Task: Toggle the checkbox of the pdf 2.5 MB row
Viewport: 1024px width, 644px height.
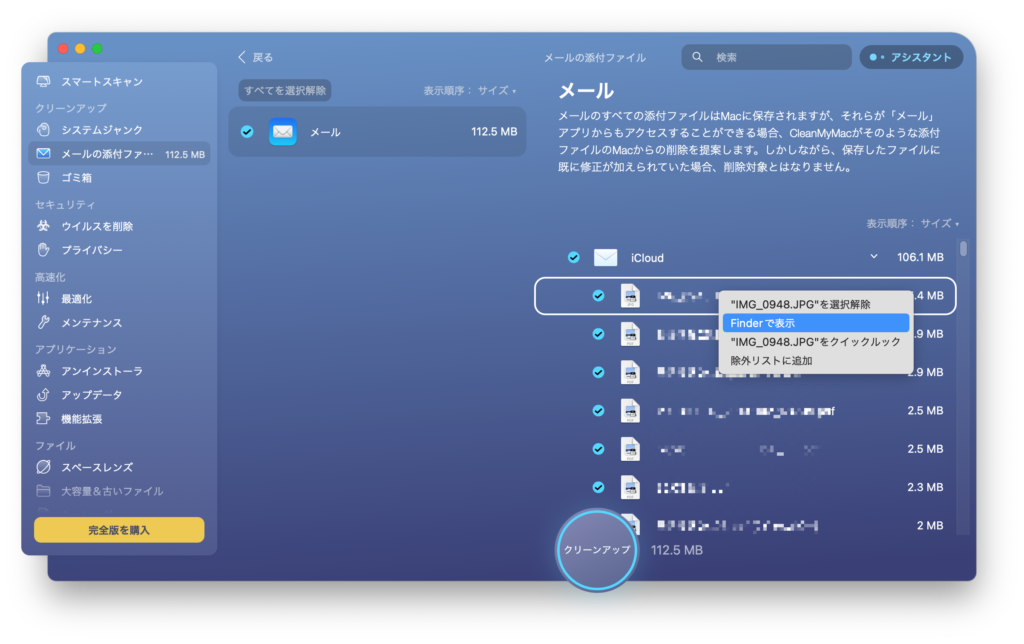Action: click(x=598, y=411)
